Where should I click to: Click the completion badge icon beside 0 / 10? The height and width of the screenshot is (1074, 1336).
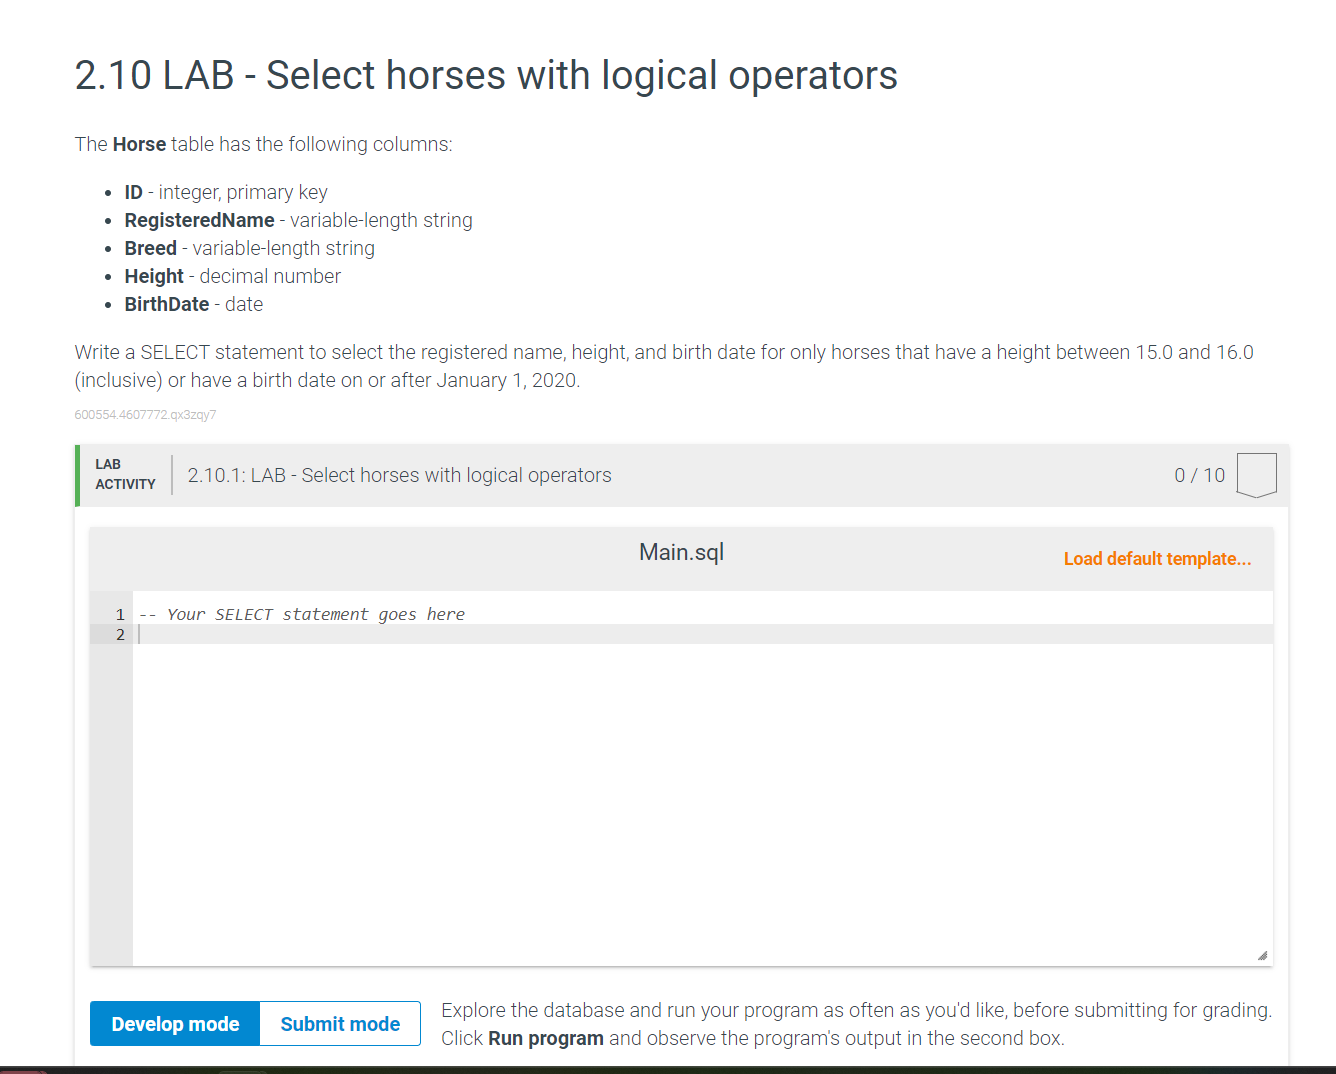pyautogui.click(x=1256, y=475)
